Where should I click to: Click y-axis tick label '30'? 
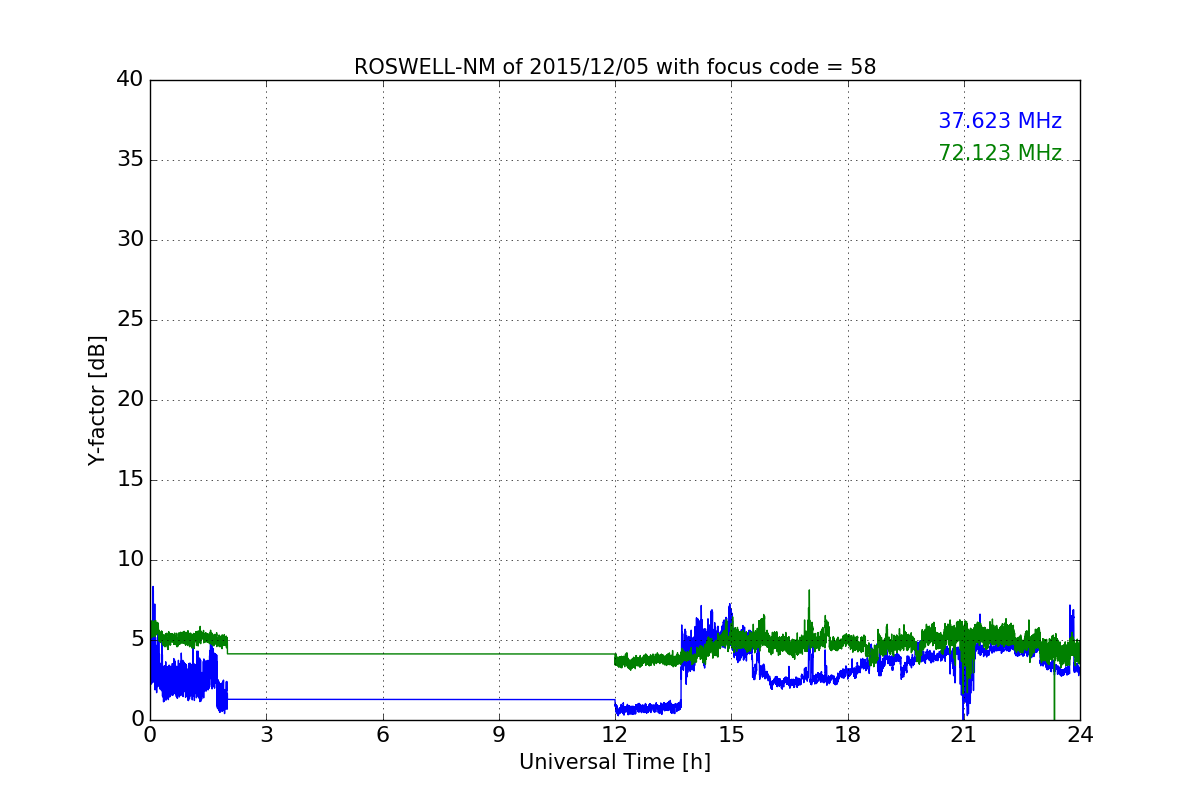[131, 240]
